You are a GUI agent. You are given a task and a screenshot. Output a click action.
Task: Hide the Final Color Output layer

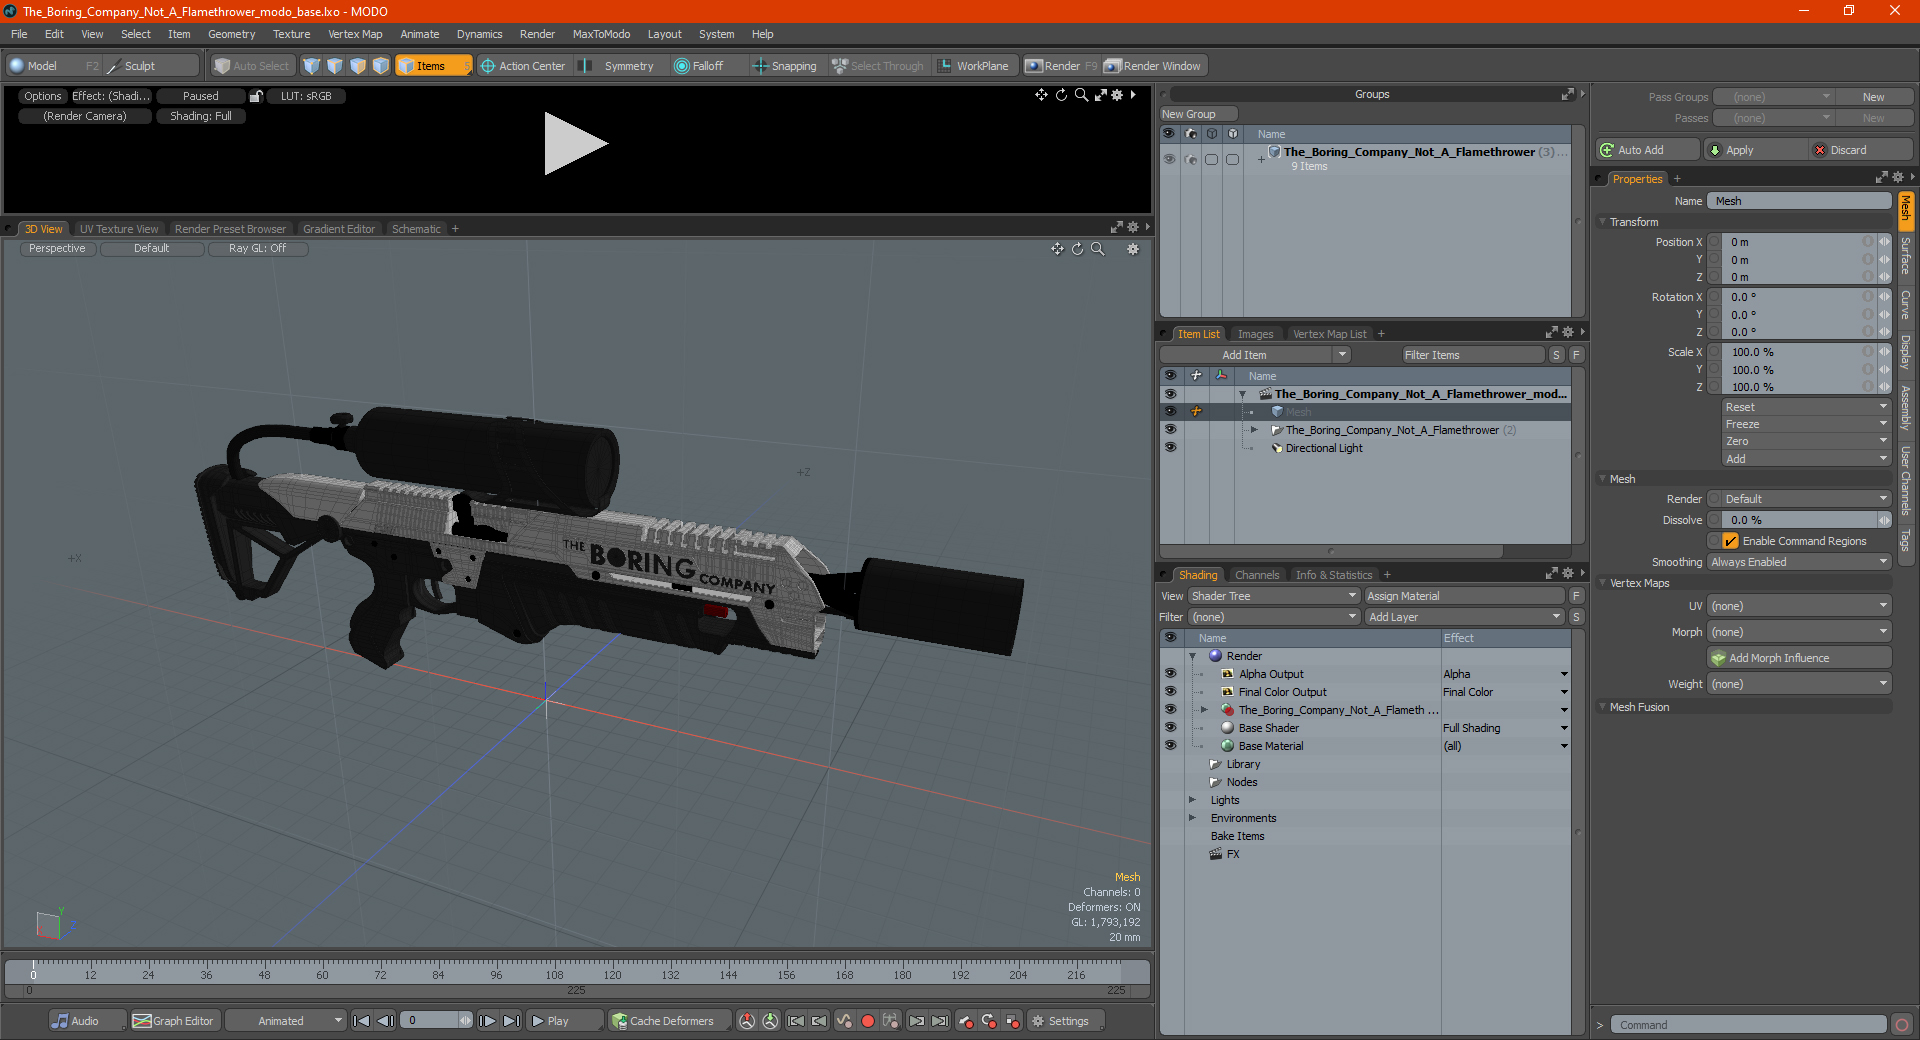[1170, 691]
